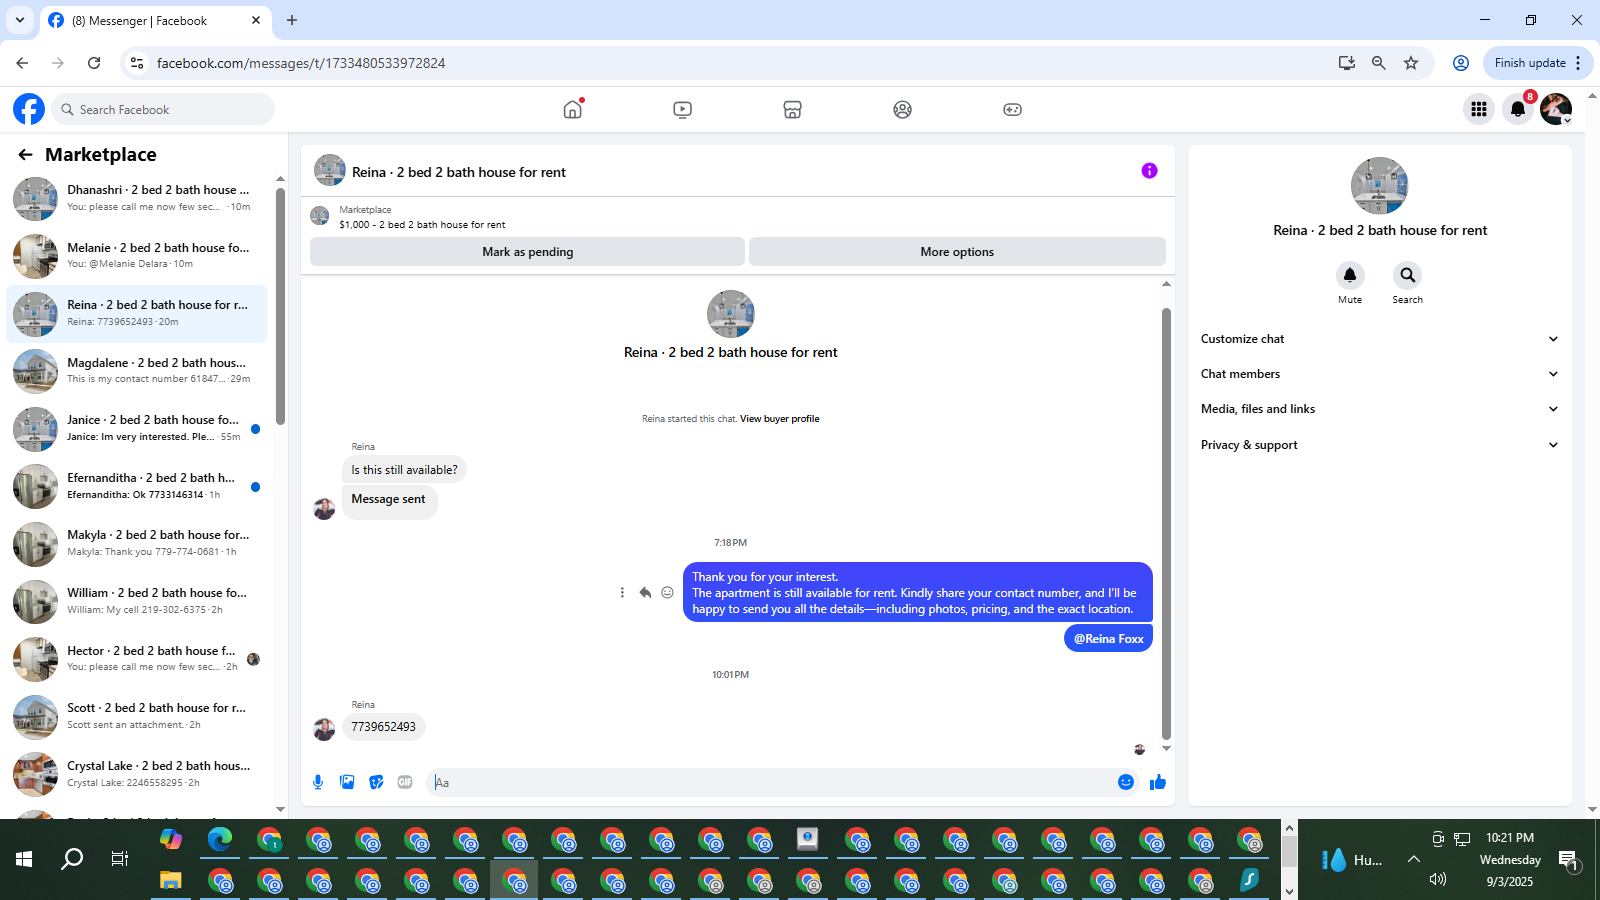Reply to the blue message arrow icon
This screenshot has height=900, width=1600.
point(645,593)
